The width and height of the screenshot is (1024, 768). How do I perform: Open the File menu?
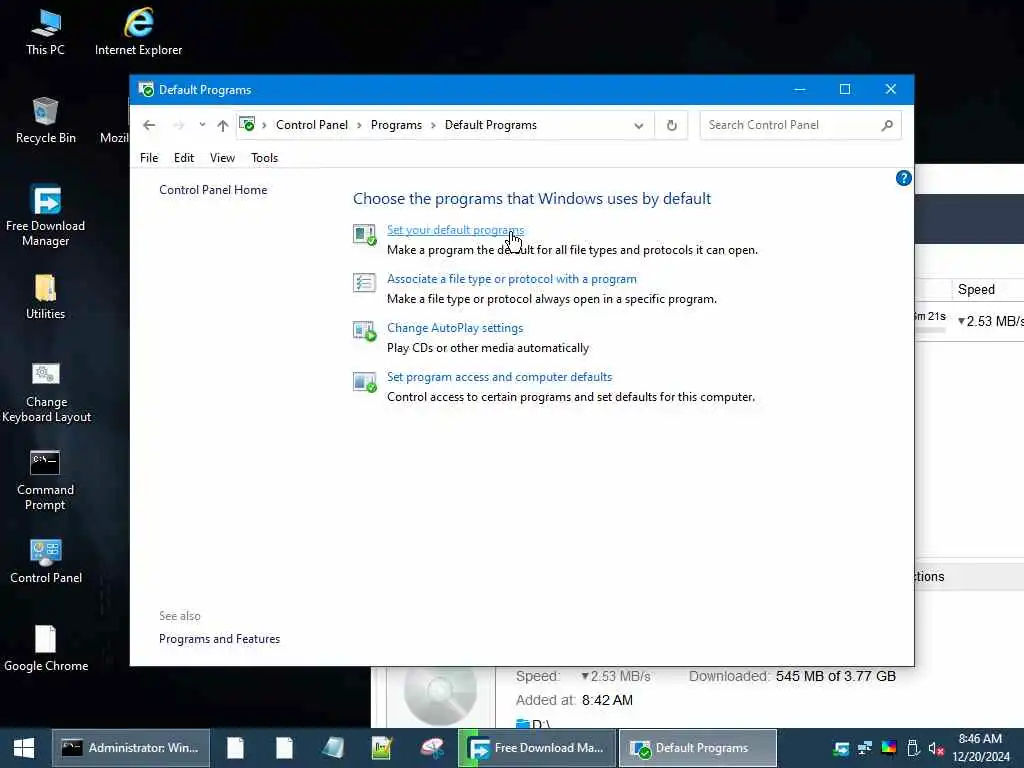[x=149, y=158]
